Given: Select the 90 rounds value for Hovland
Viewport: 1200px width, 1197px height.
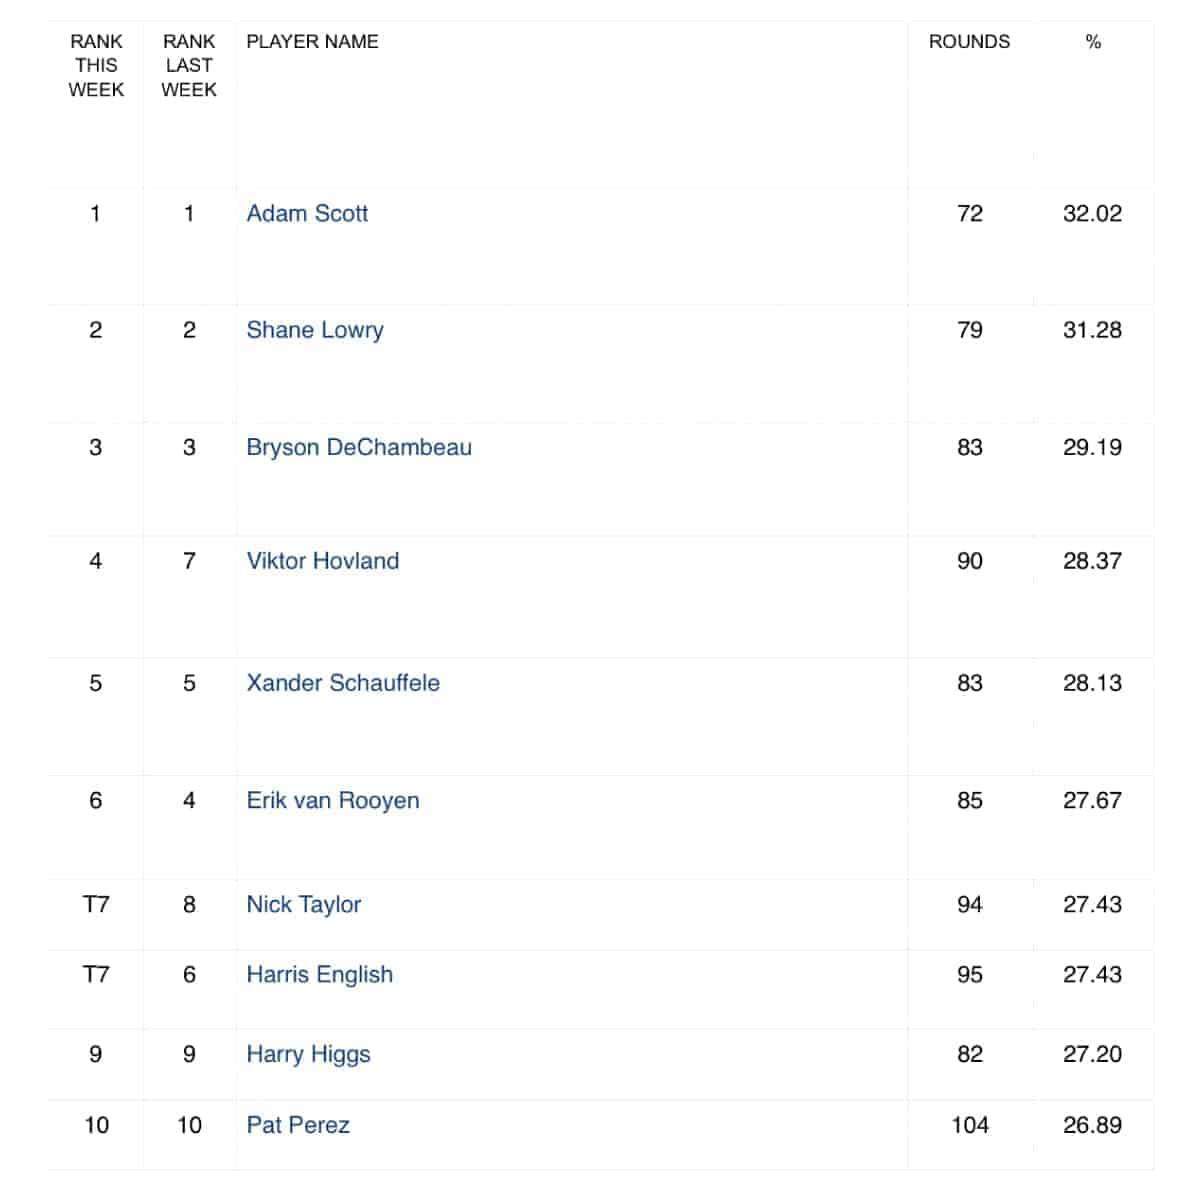Looking at the screenshot, I should point(970,561).
